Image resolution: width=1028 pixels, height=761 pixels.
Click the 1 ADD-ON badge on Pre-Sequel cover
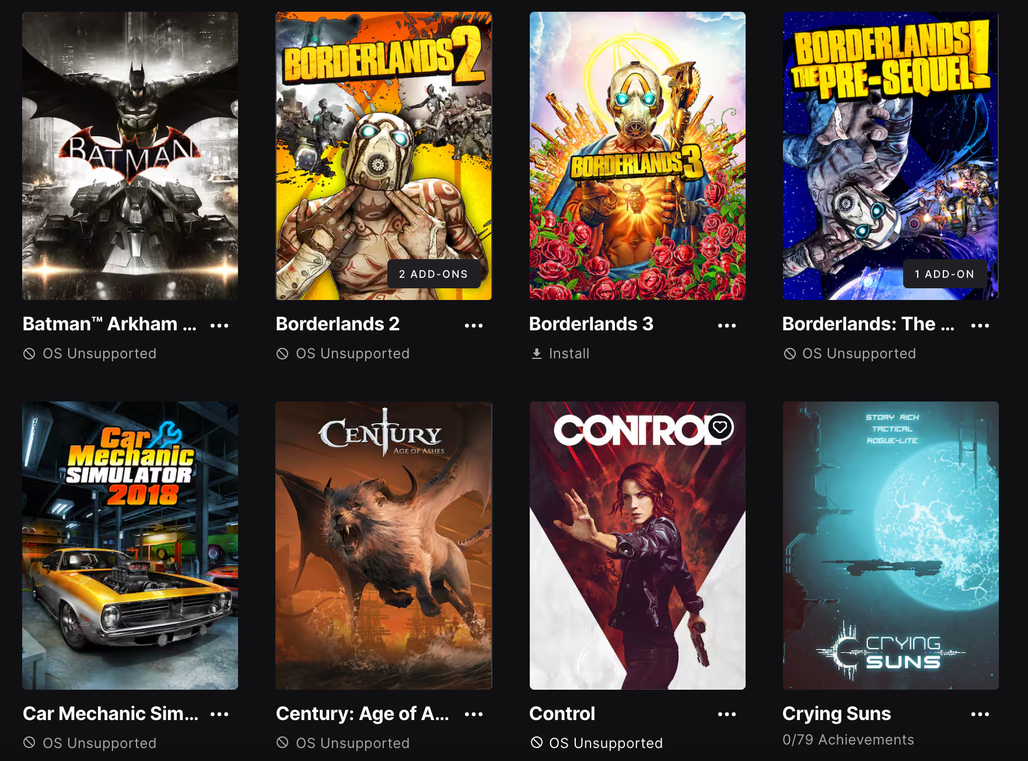coord(945,274)
